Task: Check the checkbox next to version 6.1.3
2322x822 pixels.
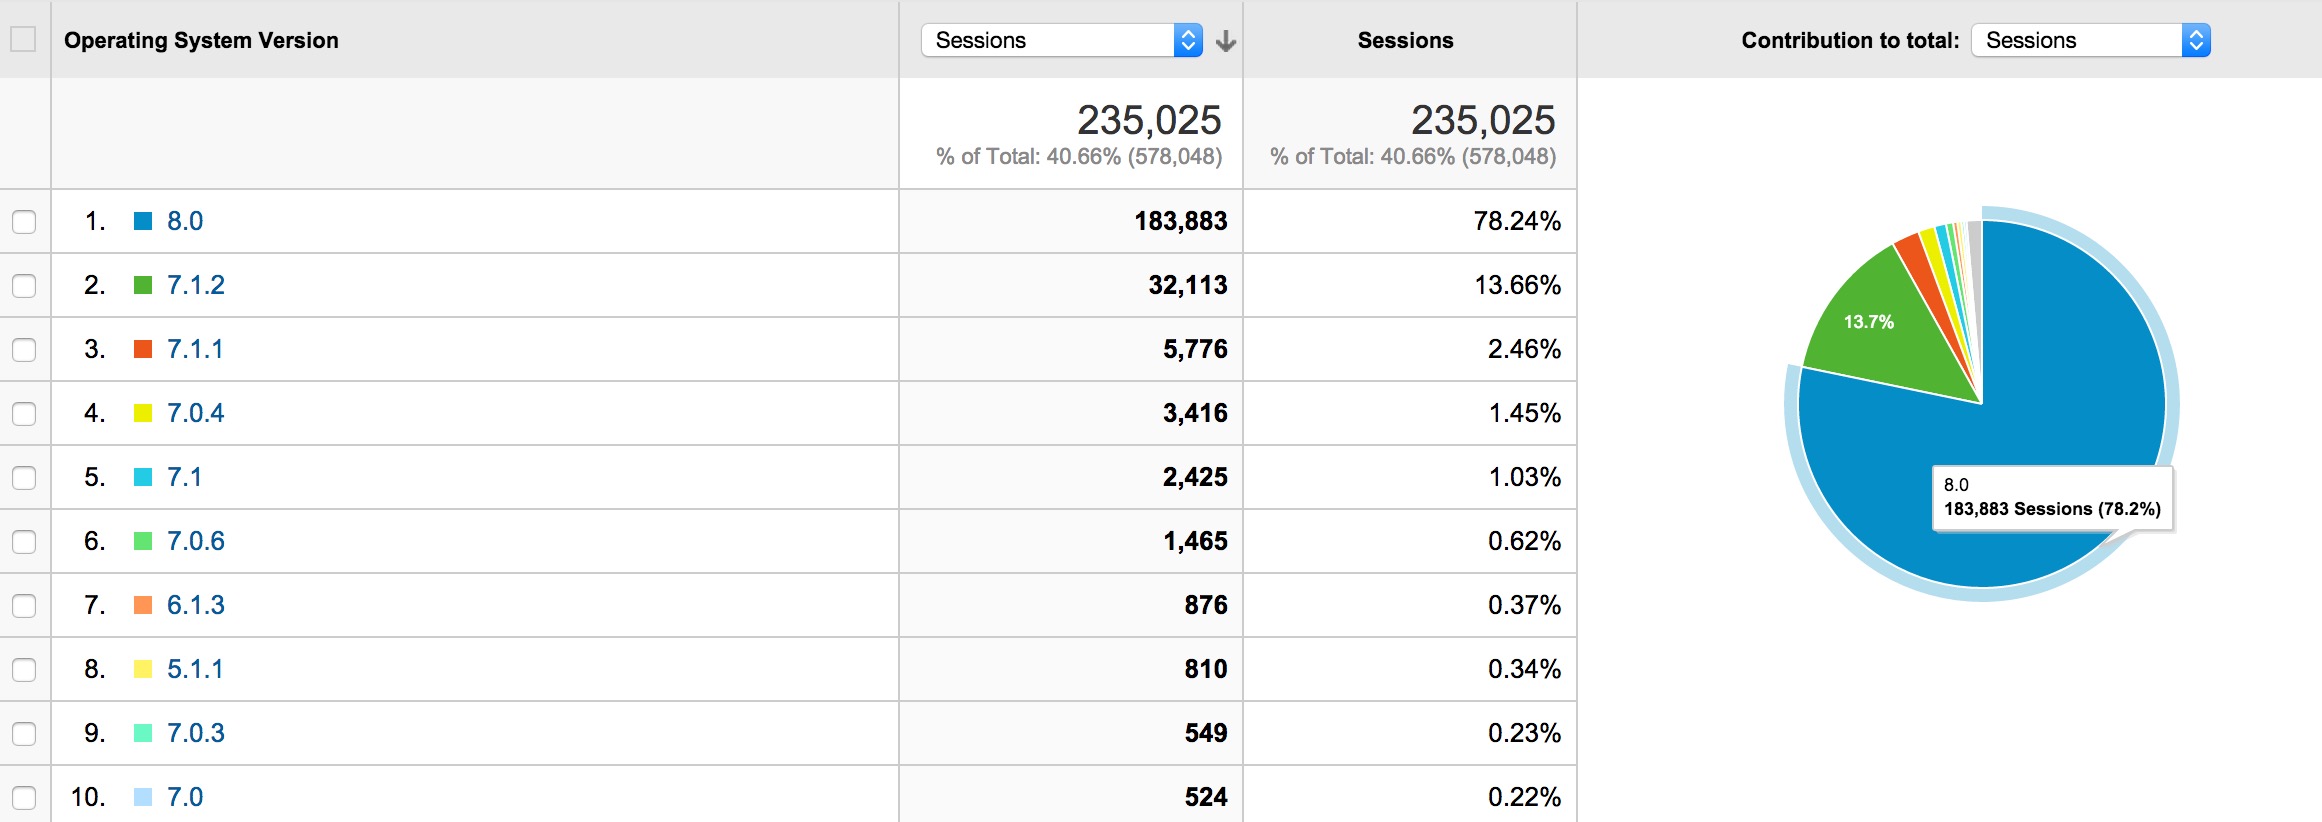Action: pyautogui.click(x=23, y=605)
